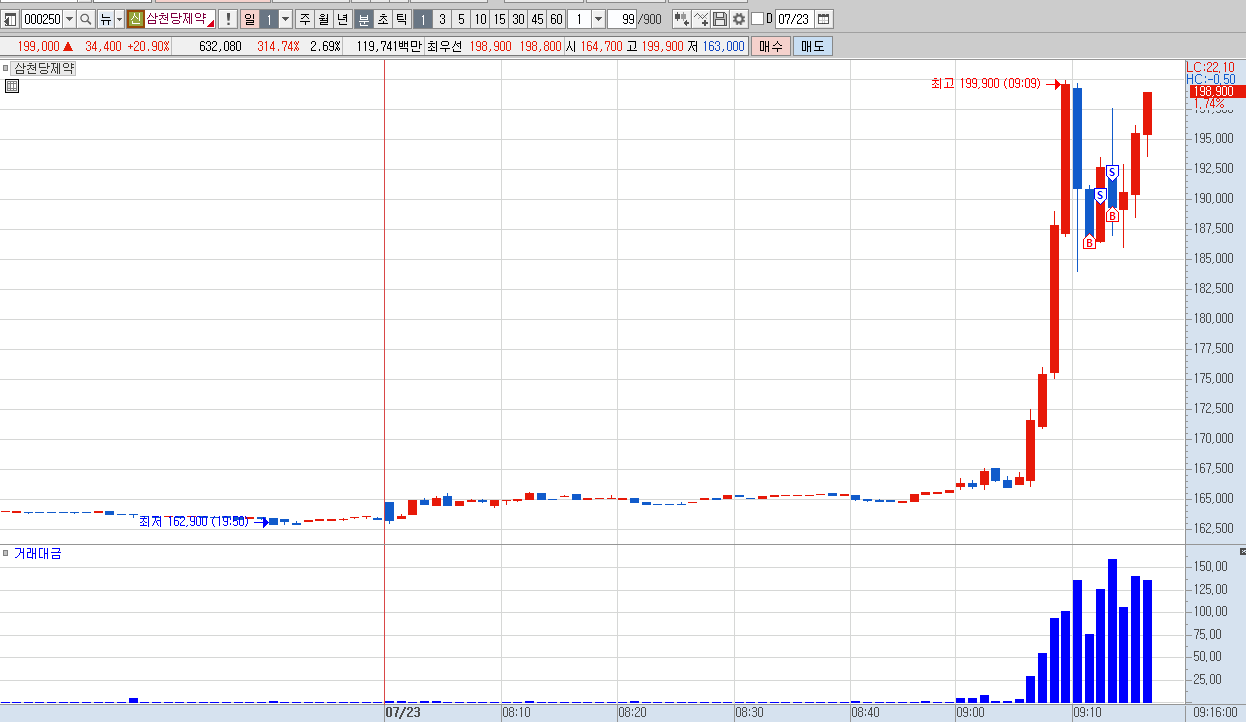Toggle the D checkbox beside the date

tap(757, 19)
